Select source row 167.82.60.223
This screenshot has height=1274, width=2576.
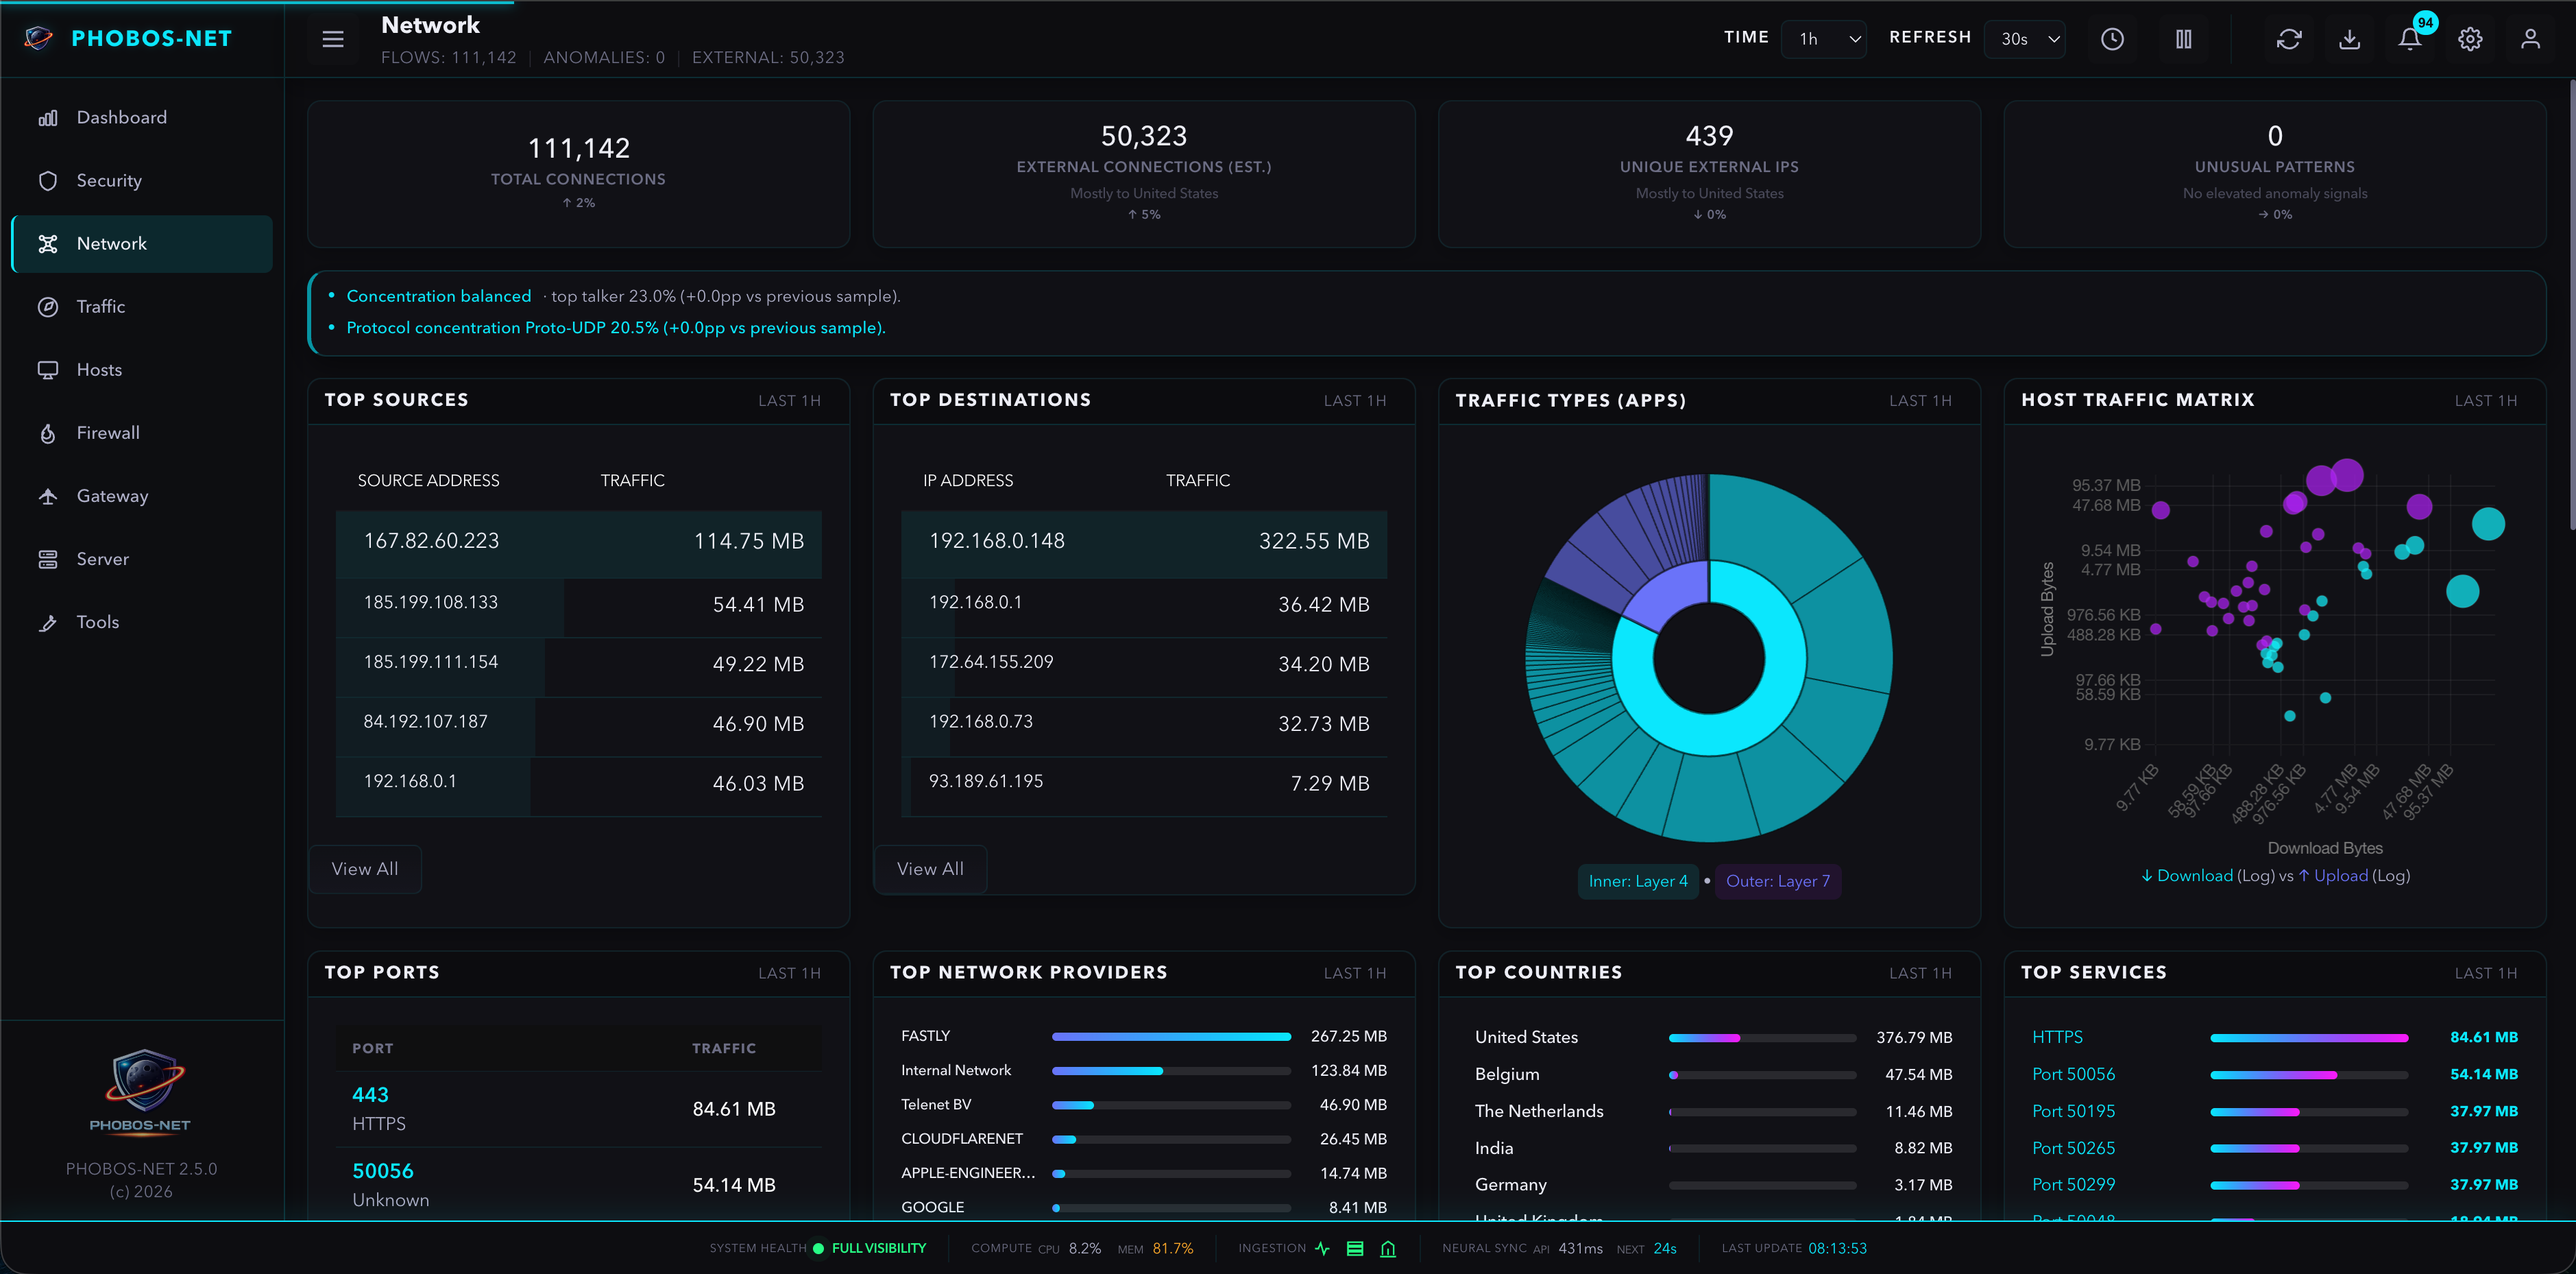578,541
